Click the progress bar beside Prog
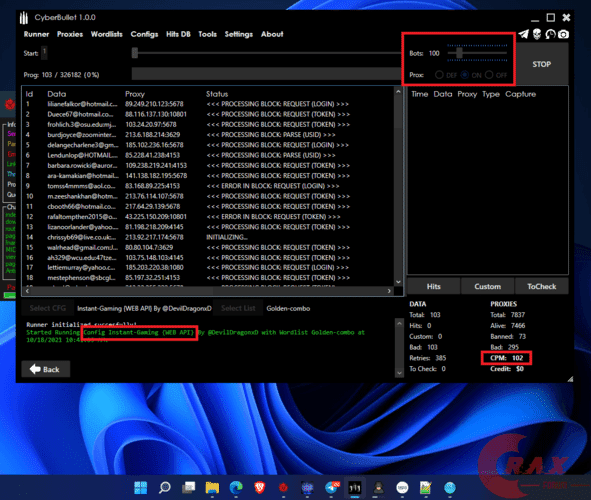Screen dimensions: 591x500 266,74
